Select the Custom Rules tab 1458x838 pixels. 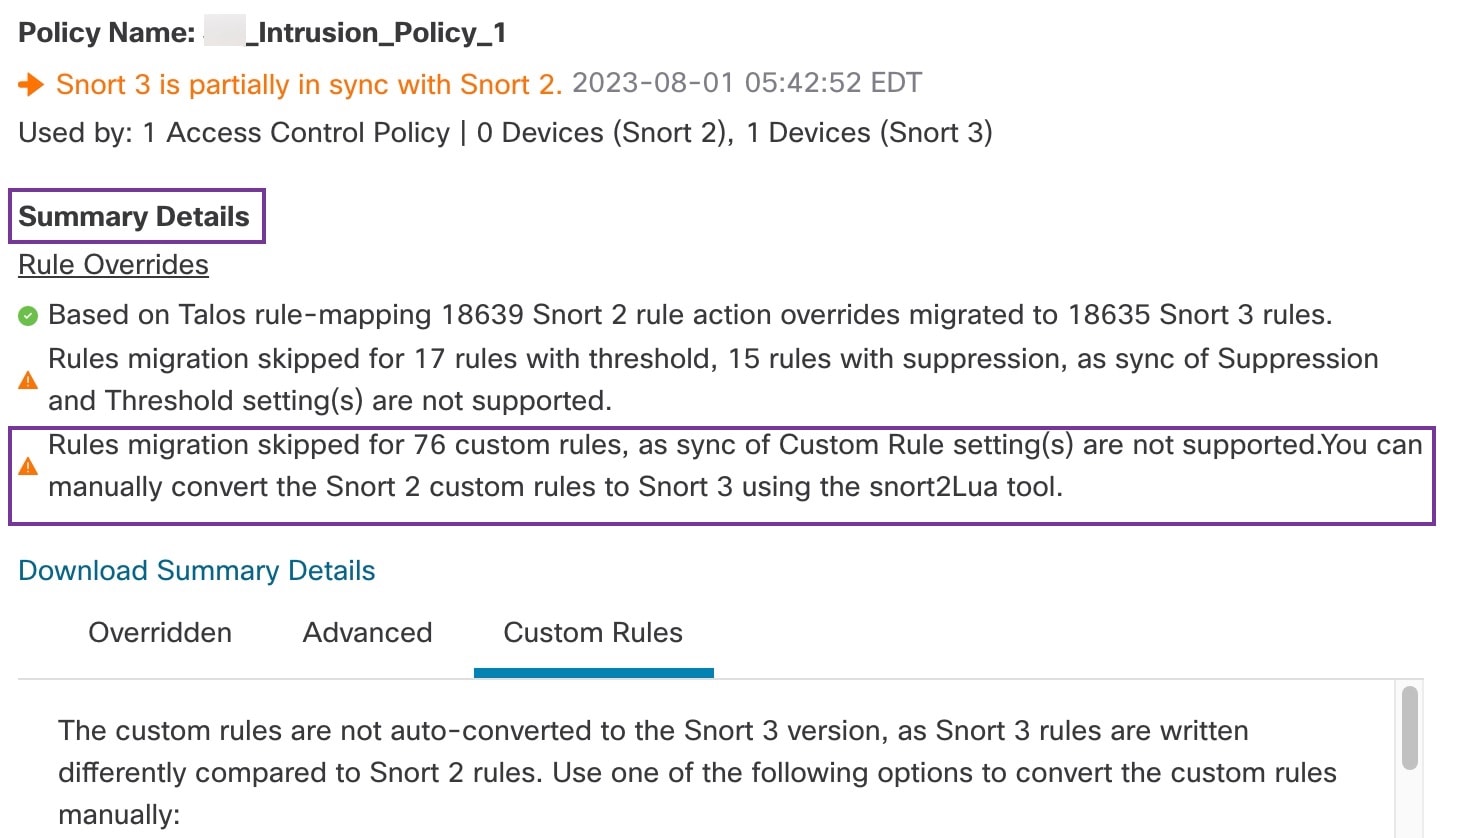[593, 632]
